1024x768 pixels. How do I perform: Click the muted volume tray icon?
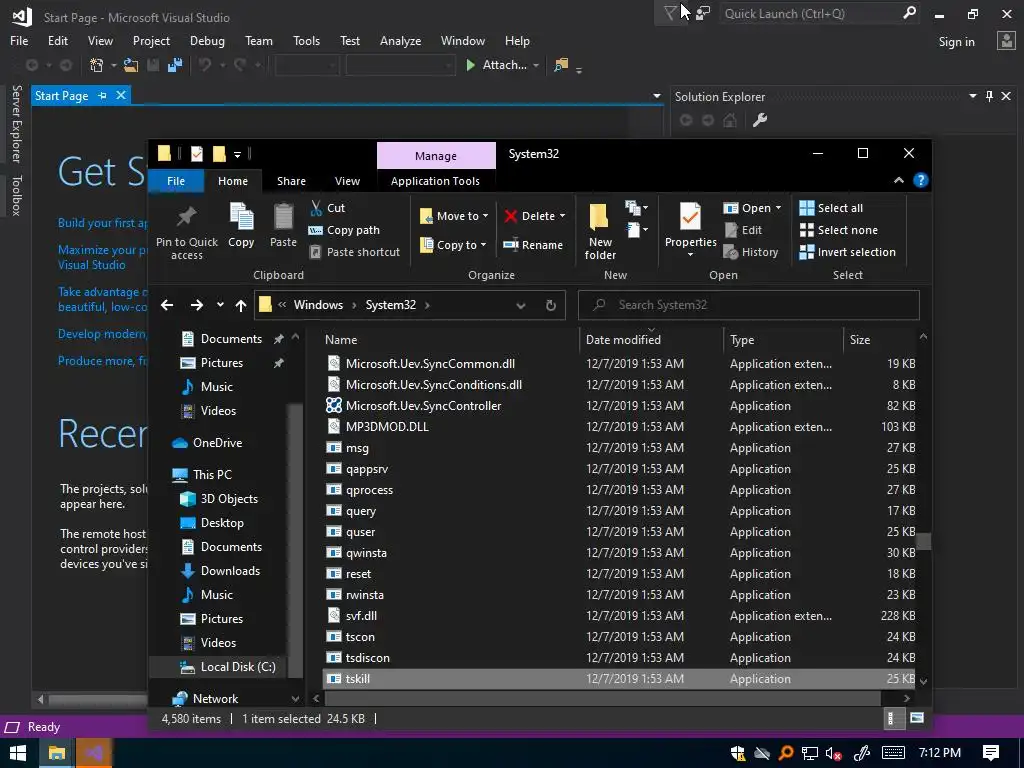(x=833, y=753)
